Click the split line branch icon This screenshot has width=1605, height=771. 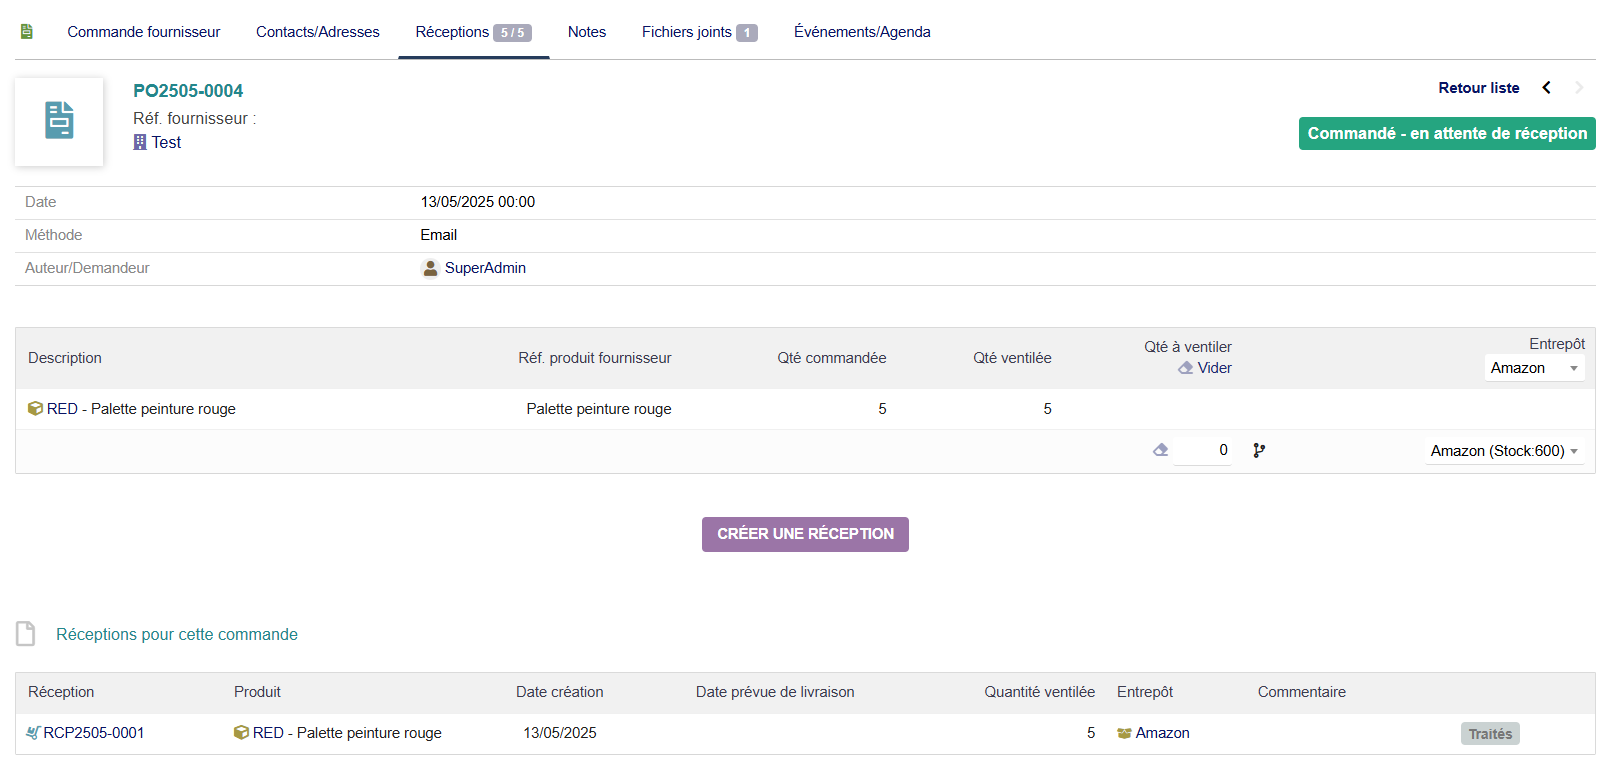click(1259, 451)
